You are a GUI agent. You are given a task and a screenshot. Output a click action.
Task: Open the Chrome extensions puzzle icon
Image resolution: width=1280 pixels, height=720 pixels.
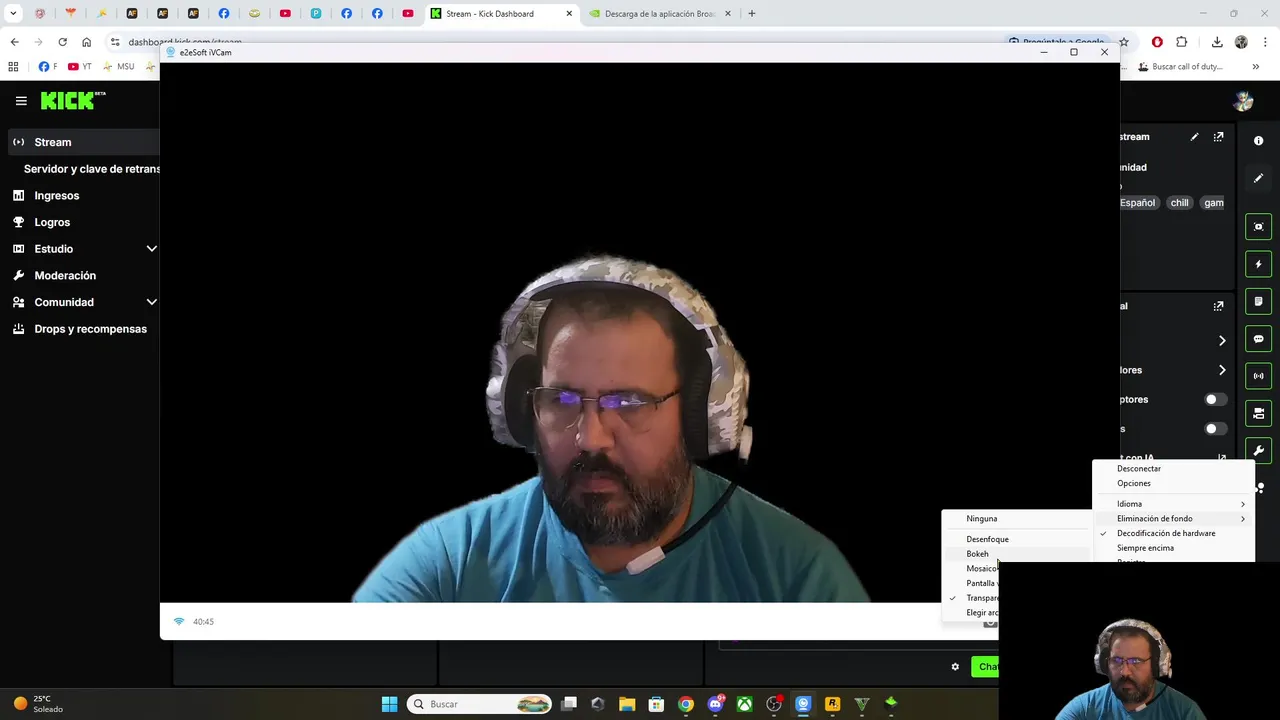1181,42
